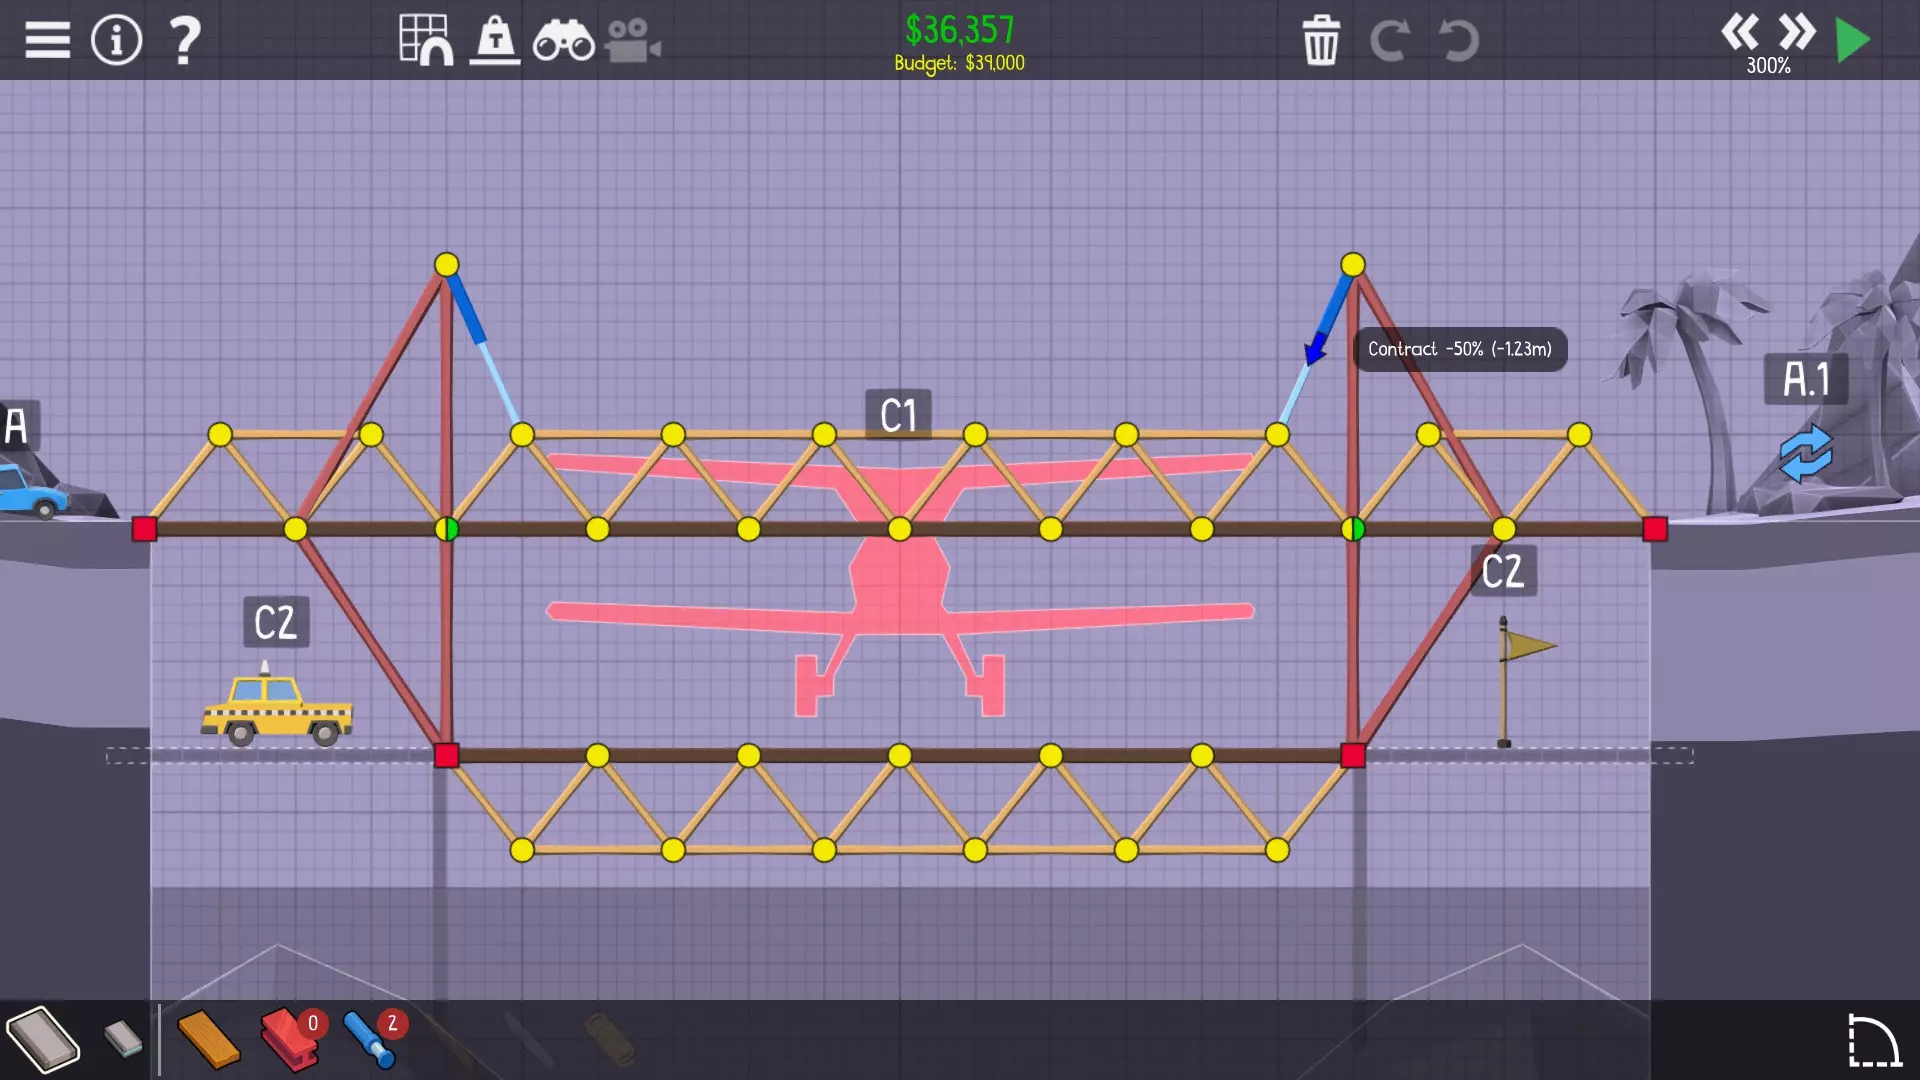Viewport: 1920px width, 1080px height.
Task: Click the question mark help icon
Action: point(184,40)
